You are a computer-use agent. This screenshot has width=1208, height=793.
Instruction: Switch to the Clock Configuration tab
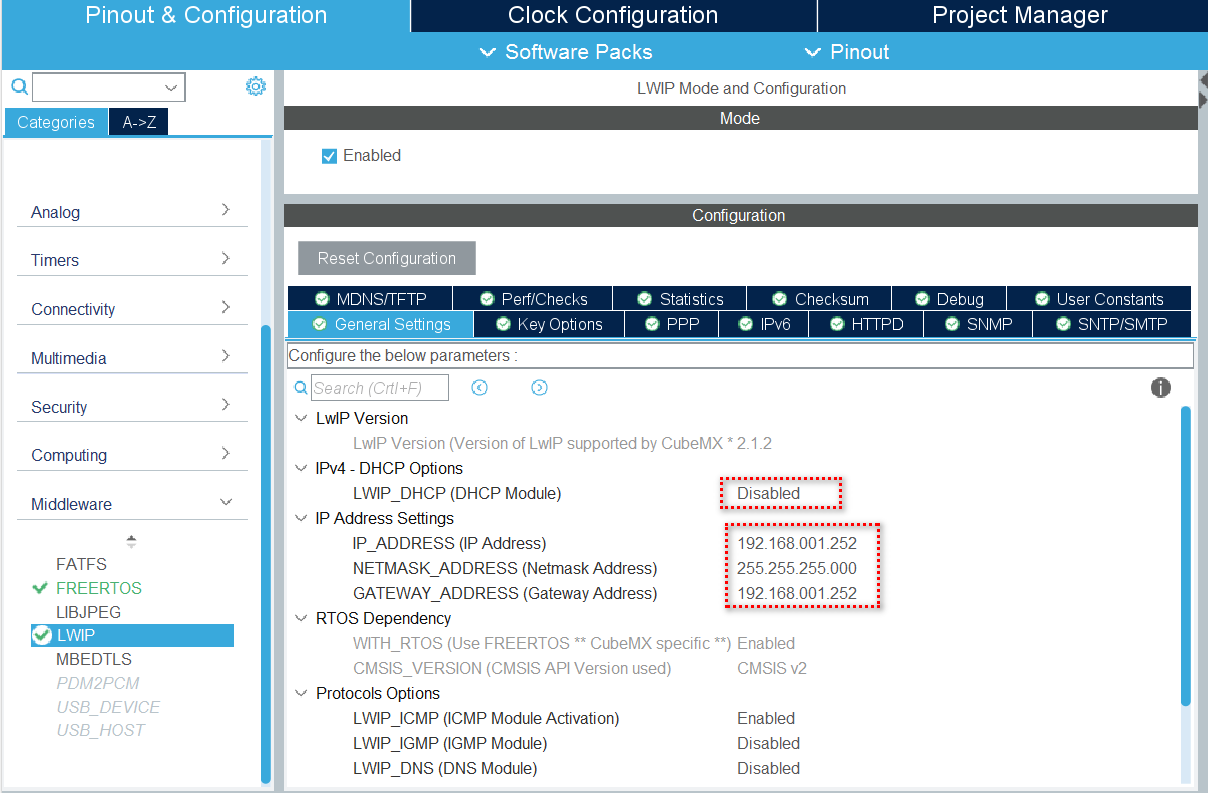612,15
